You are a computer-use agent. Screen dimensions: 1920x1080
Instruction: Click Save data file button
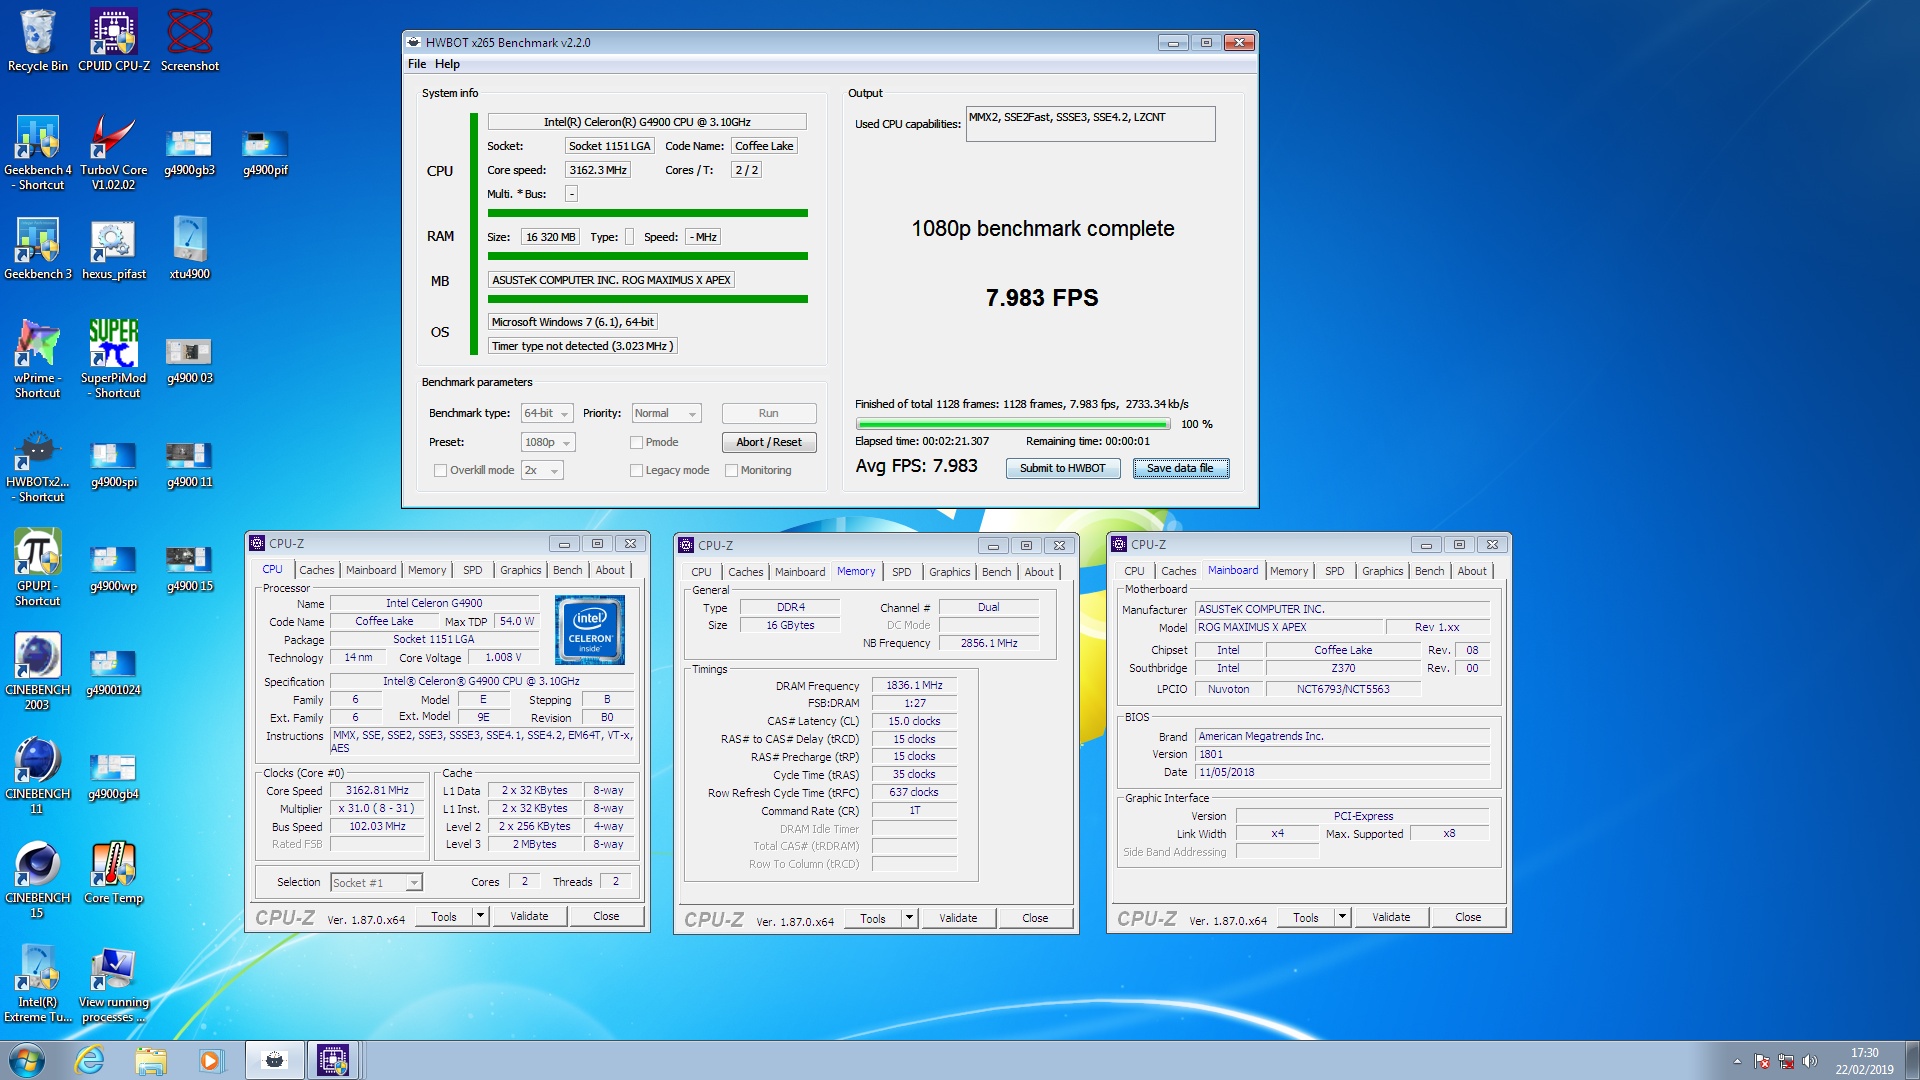(1180, 468)
